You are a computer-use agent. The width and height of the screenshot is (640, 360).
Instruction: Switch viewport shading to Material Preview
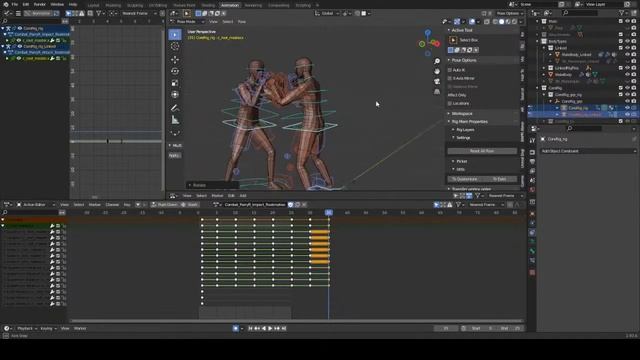508,22
